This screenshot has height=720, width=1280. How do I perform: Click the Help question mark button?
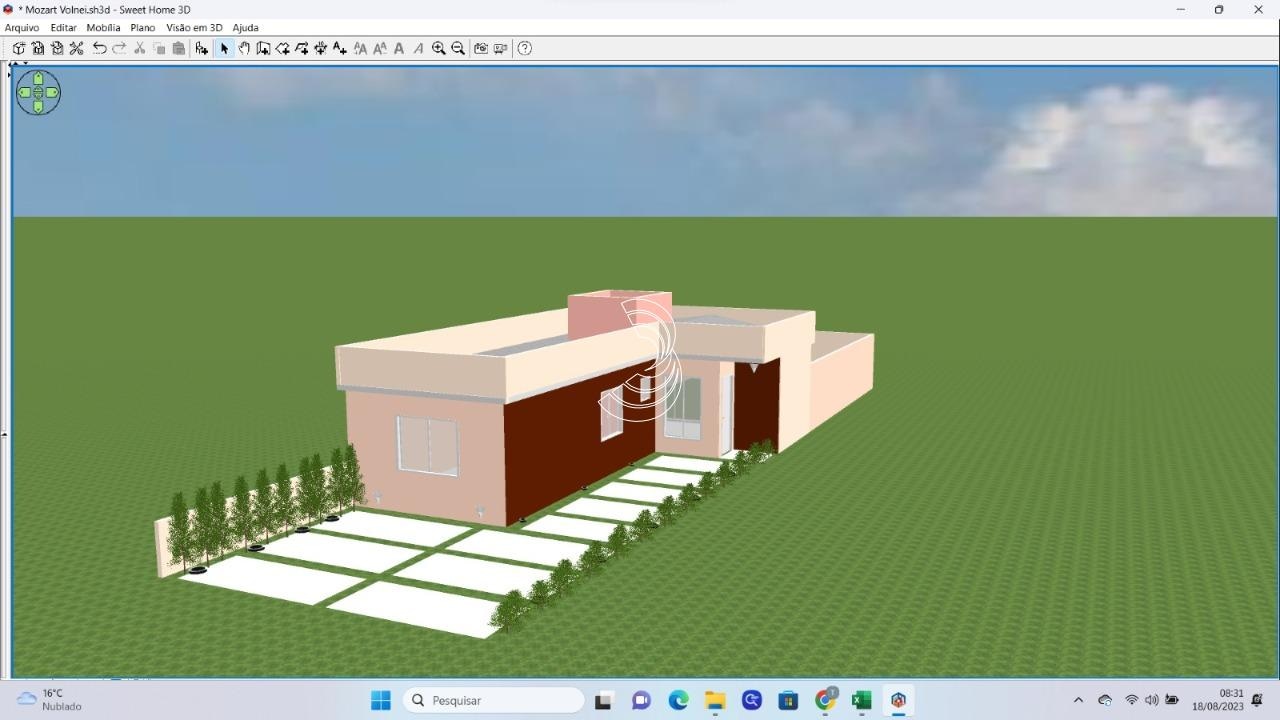click(525, 48)
